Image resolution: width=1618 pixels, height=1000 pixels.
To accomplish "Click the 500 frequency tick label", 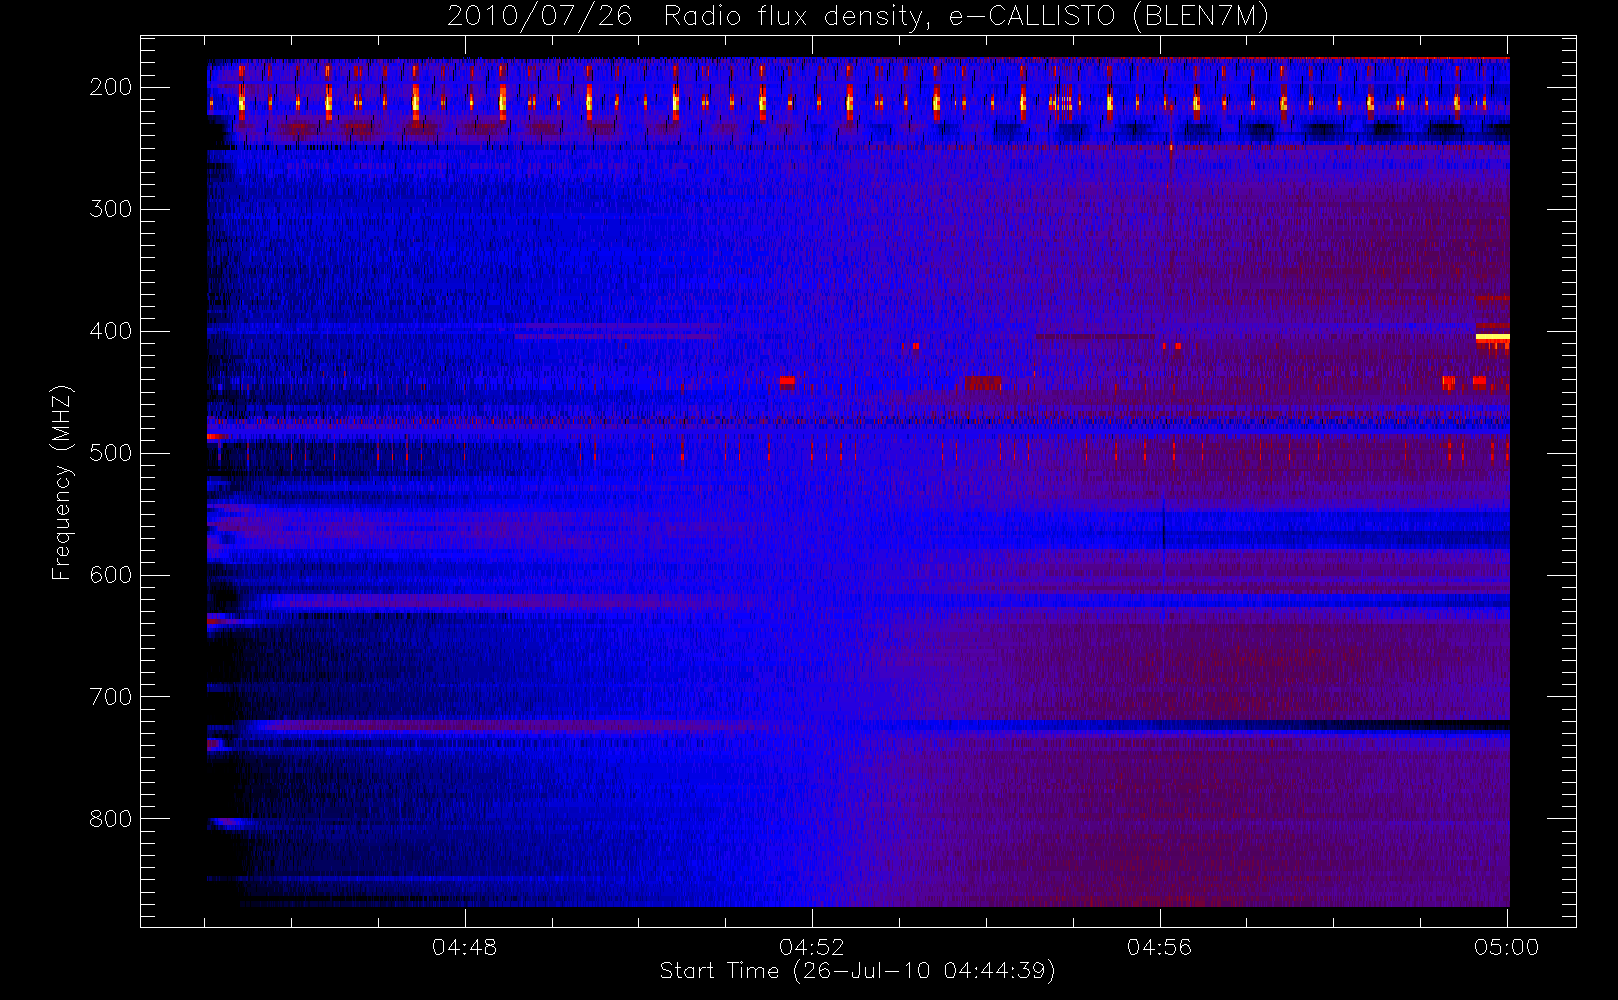I will click(111, 453).
